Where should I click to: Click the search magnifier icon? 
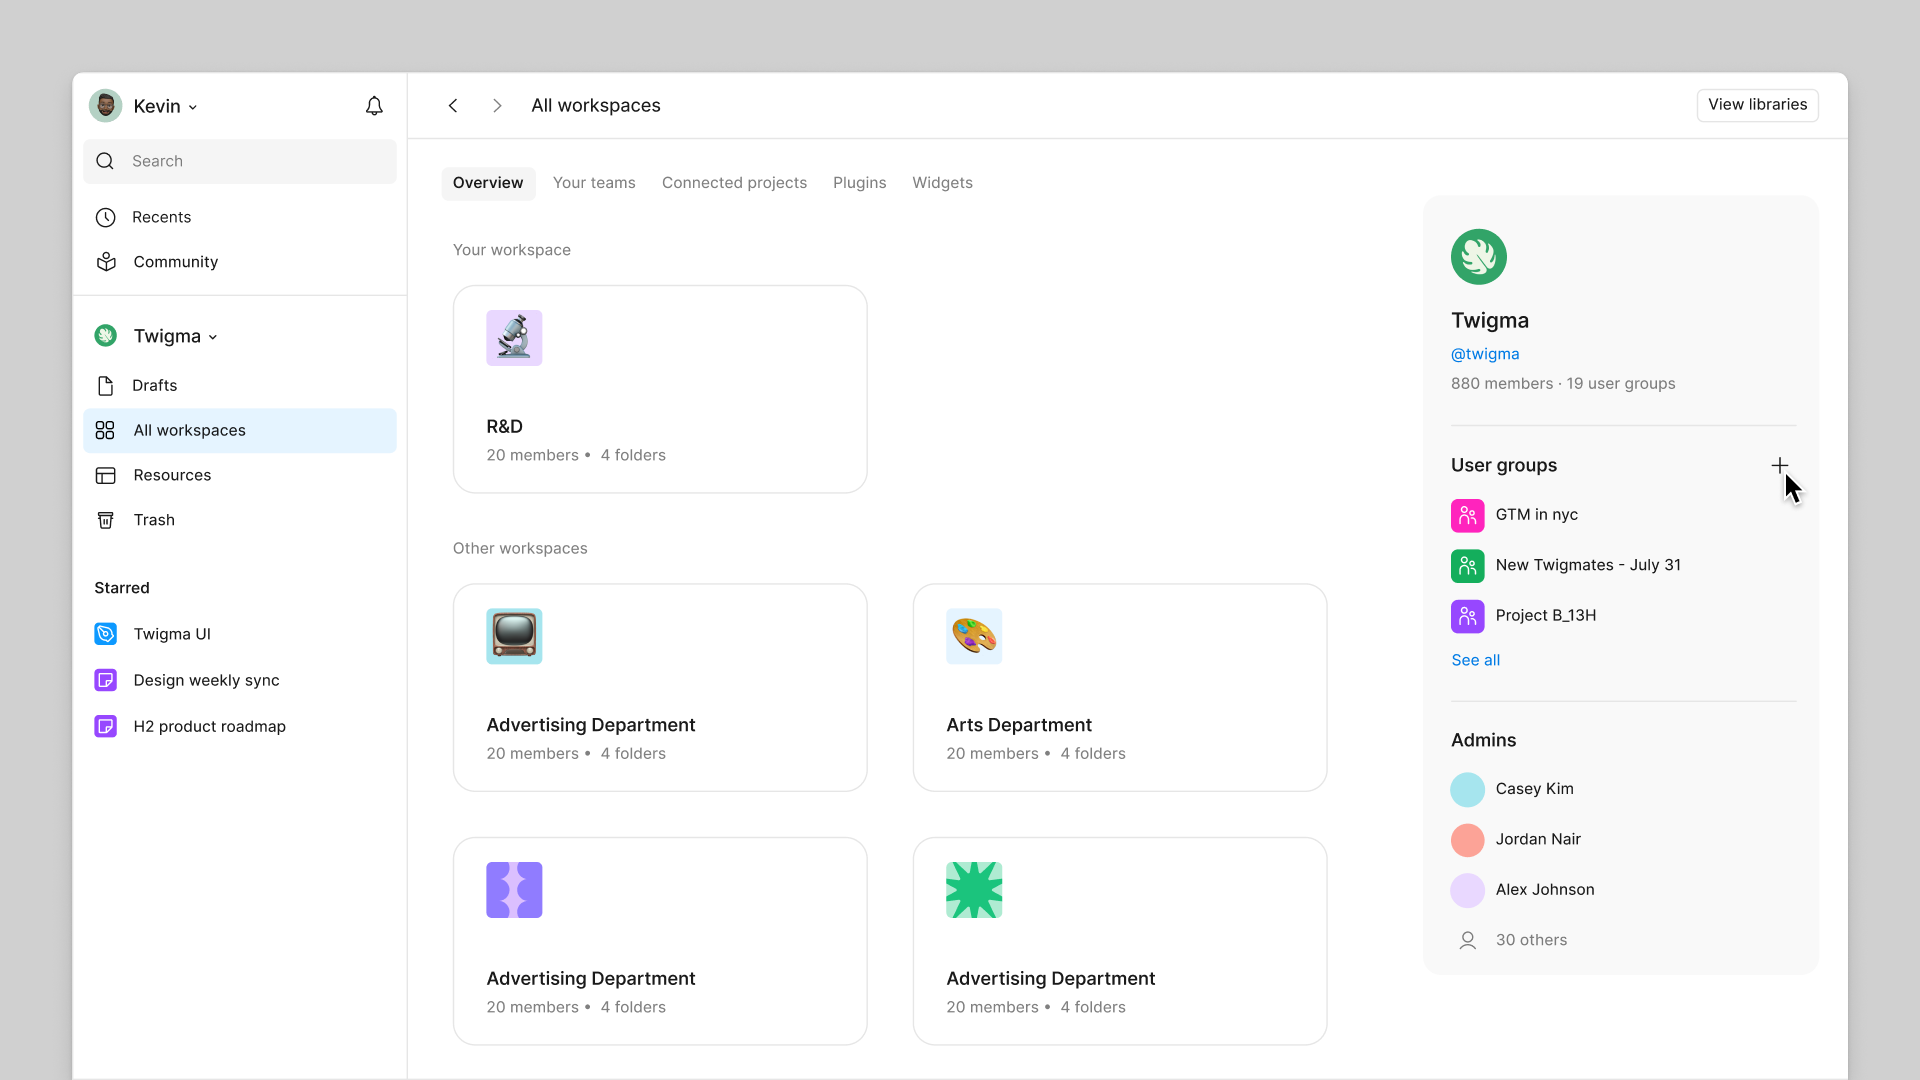[x=105, y=161]
